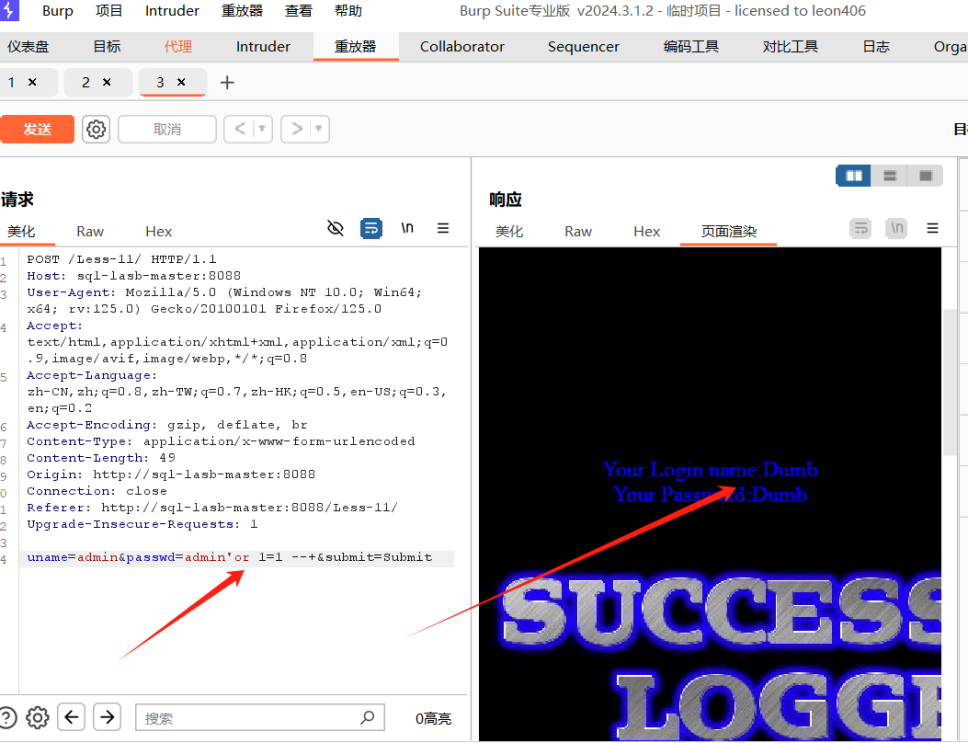This screenshot has width=968, height=743.
Task: Switch to the Intruder tool tab
Action: (x=263, y=46)
